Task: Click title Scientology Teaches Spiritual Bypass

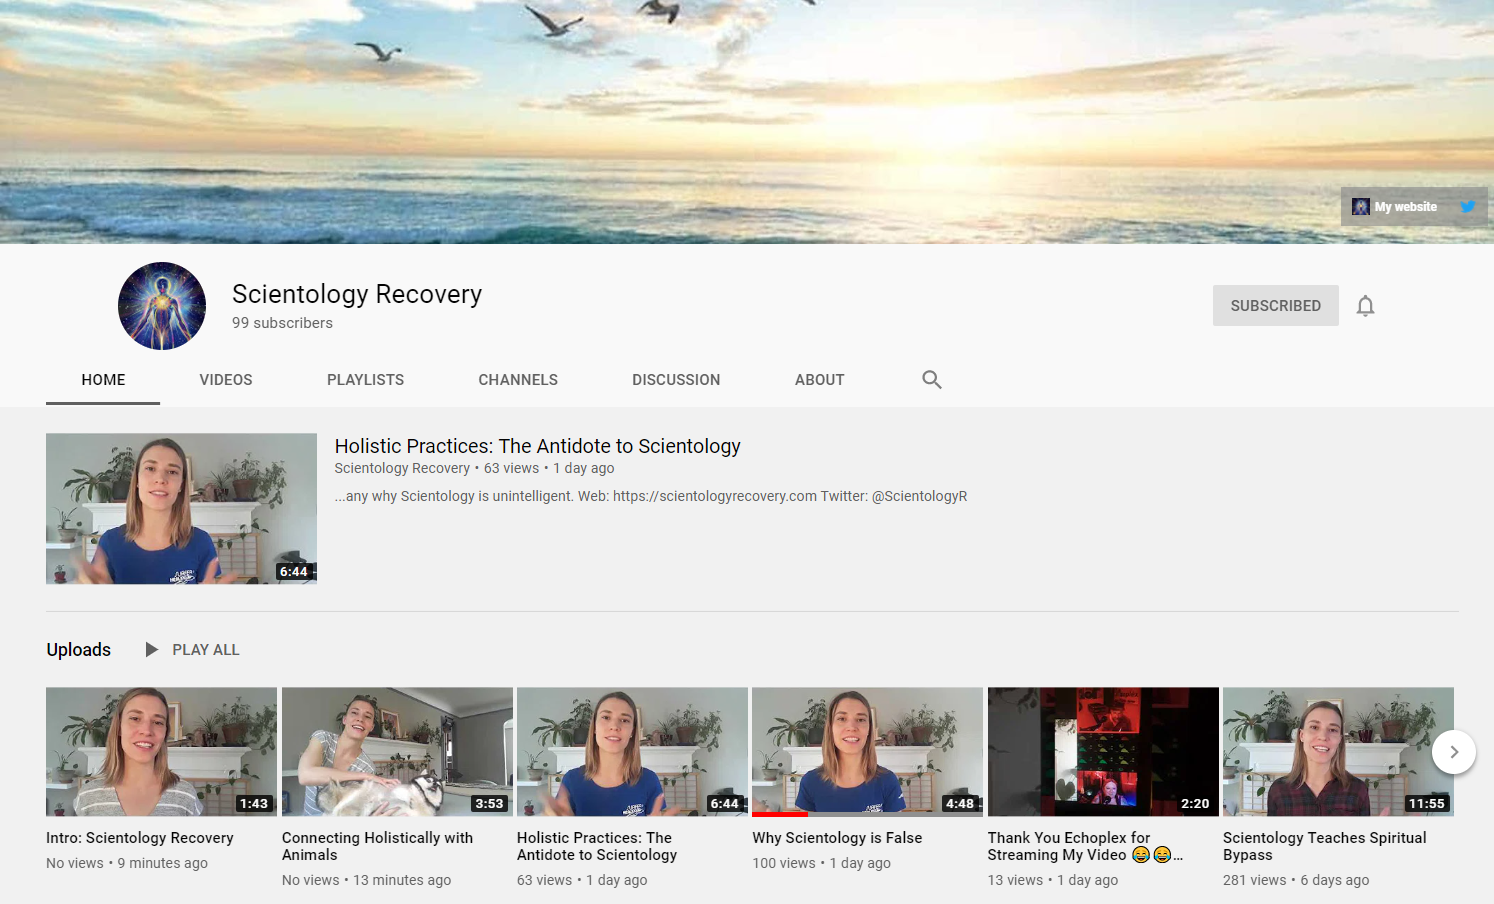Action: [x=1324, y=846]
